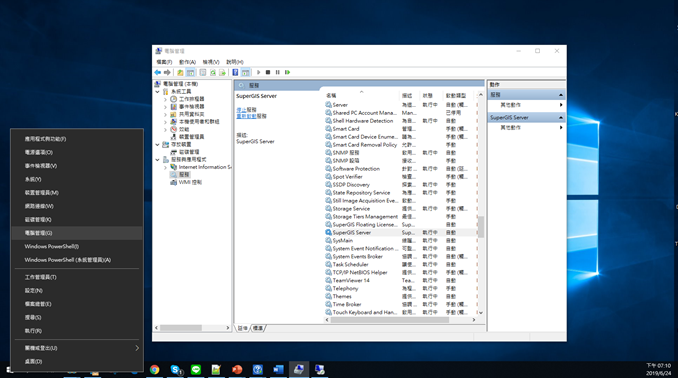Switch to the 延伸 bottom tab

pos(243,328)
